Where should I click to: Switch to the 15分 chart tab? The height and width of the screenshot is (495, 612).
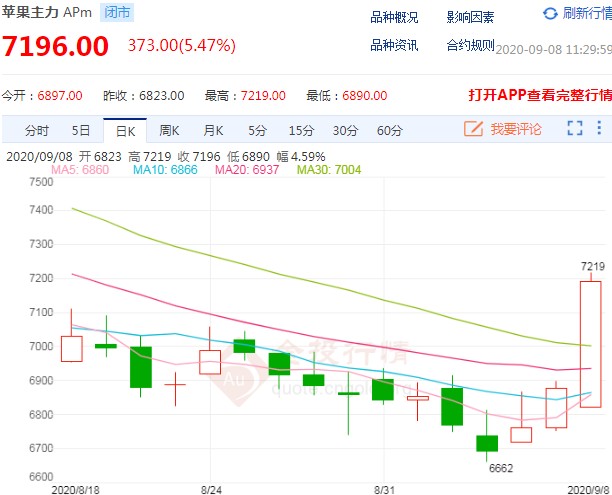(x=301, y=130)
